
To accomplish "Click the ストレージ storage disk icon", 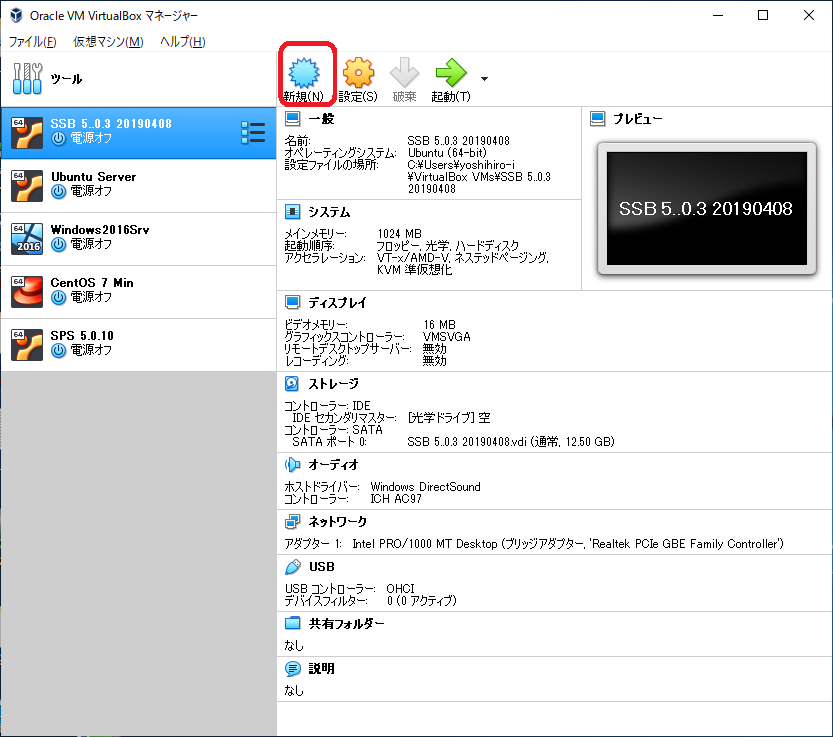I will 292,384.
